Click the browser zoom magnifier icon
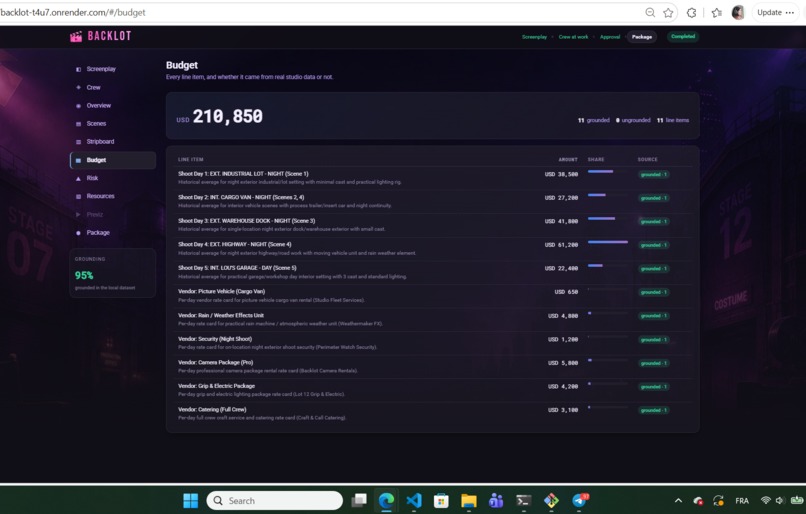This screenshot has height=514, width=806. click(650, 12)
